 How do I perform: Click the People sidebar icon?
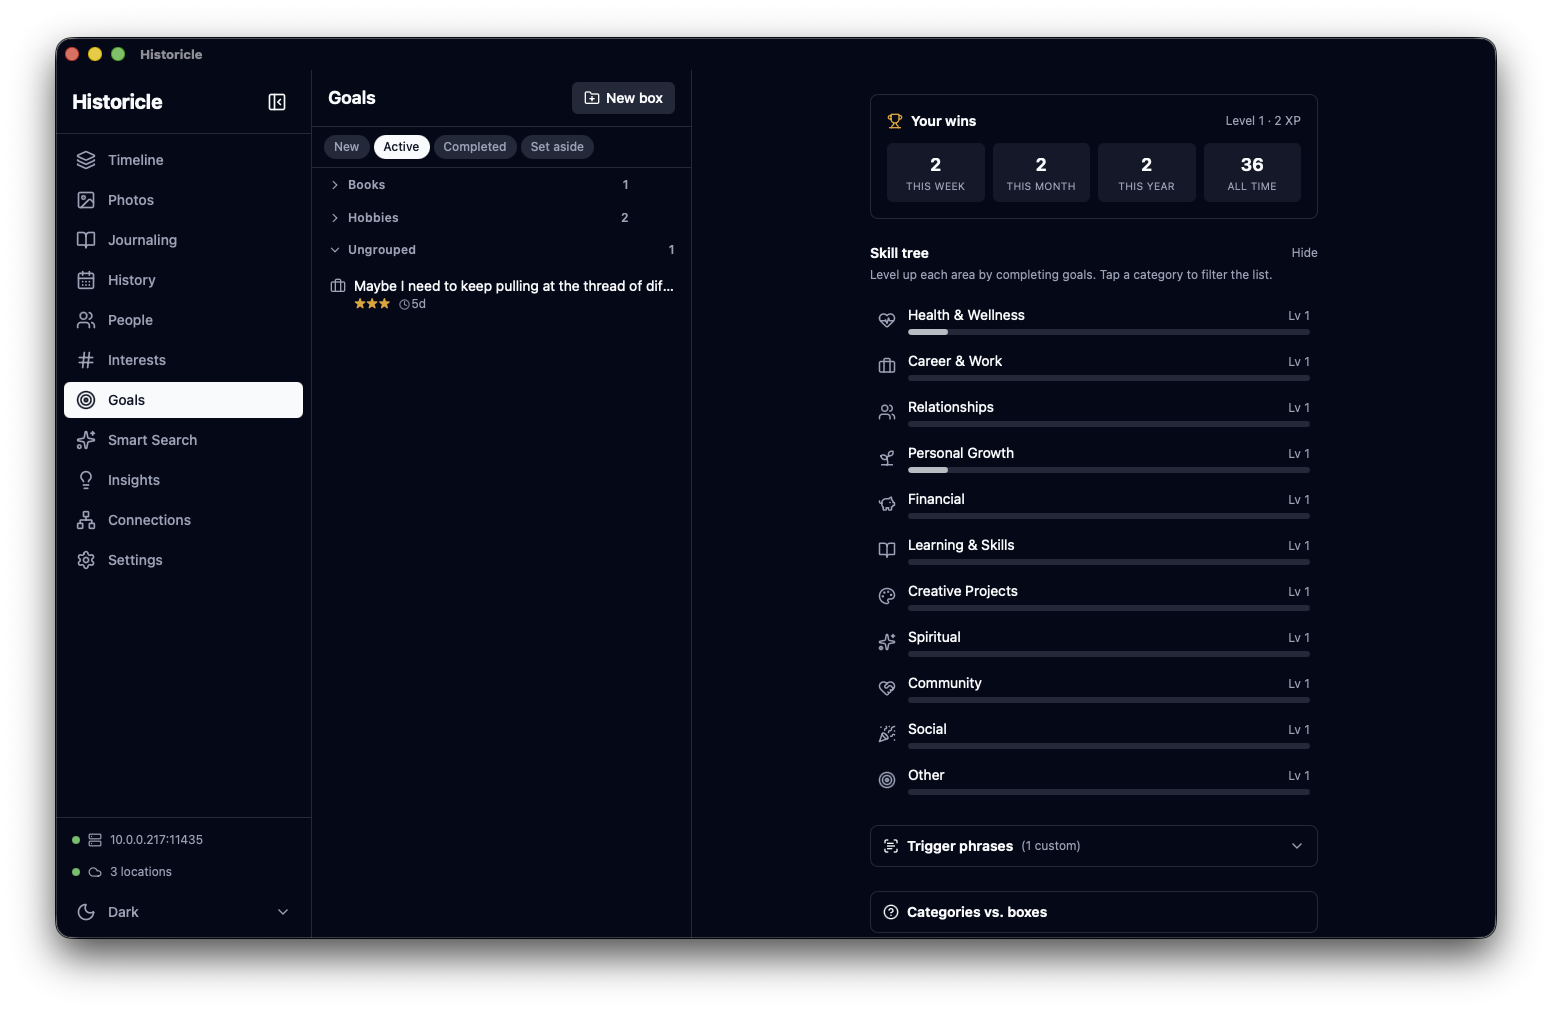(x=86, y=320)
